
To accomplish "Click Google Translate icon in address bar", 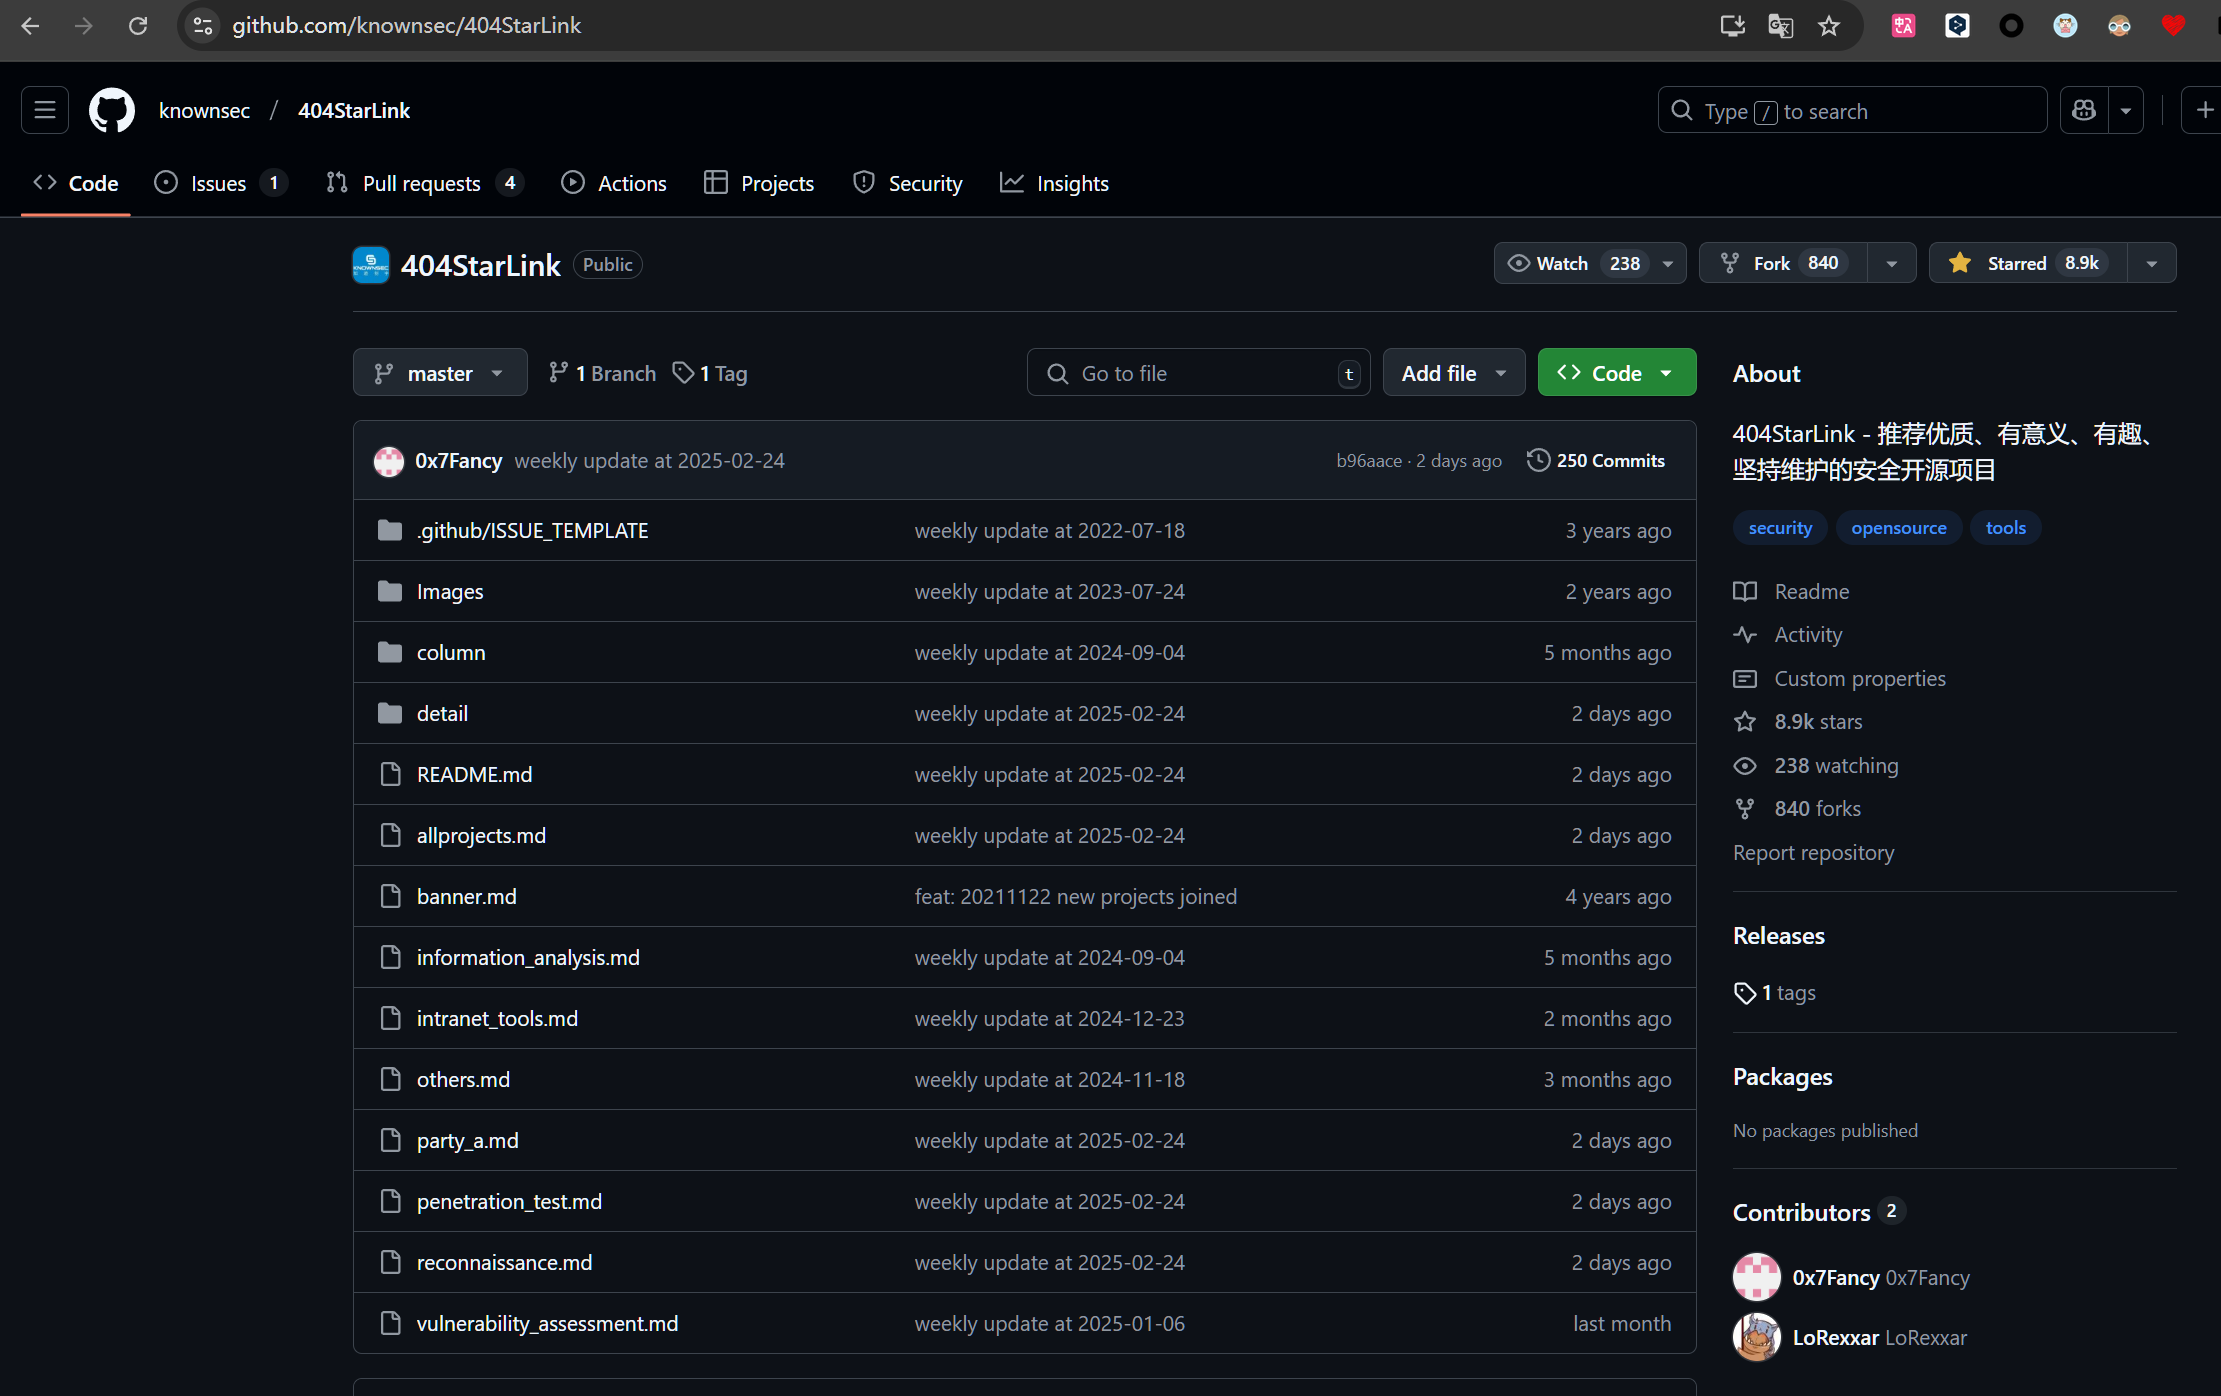I will [1780, 26].
